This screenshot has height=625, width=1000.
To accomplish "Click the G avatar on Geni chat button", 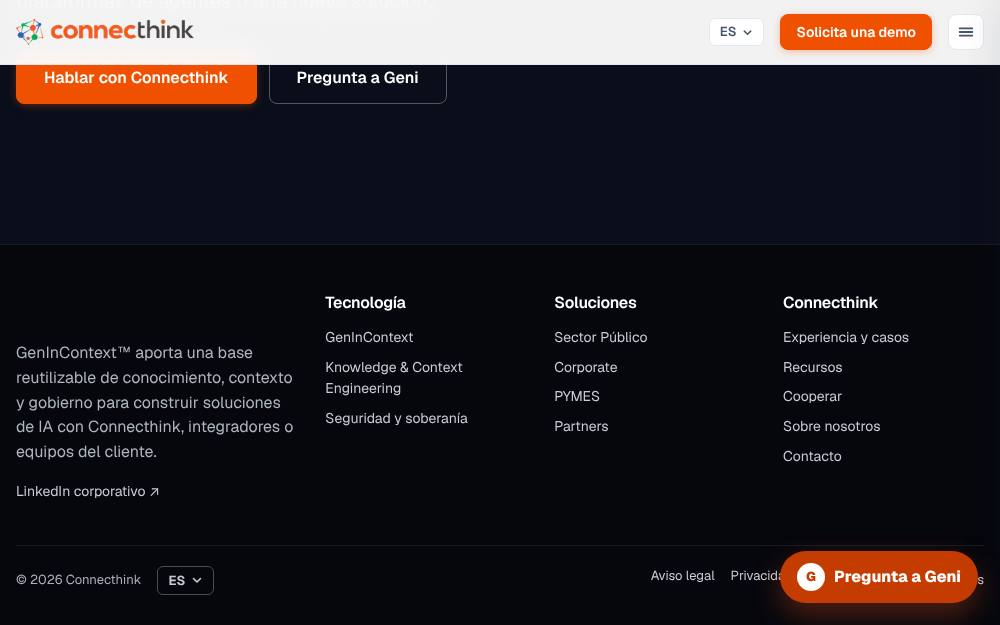I will (811, 577).
